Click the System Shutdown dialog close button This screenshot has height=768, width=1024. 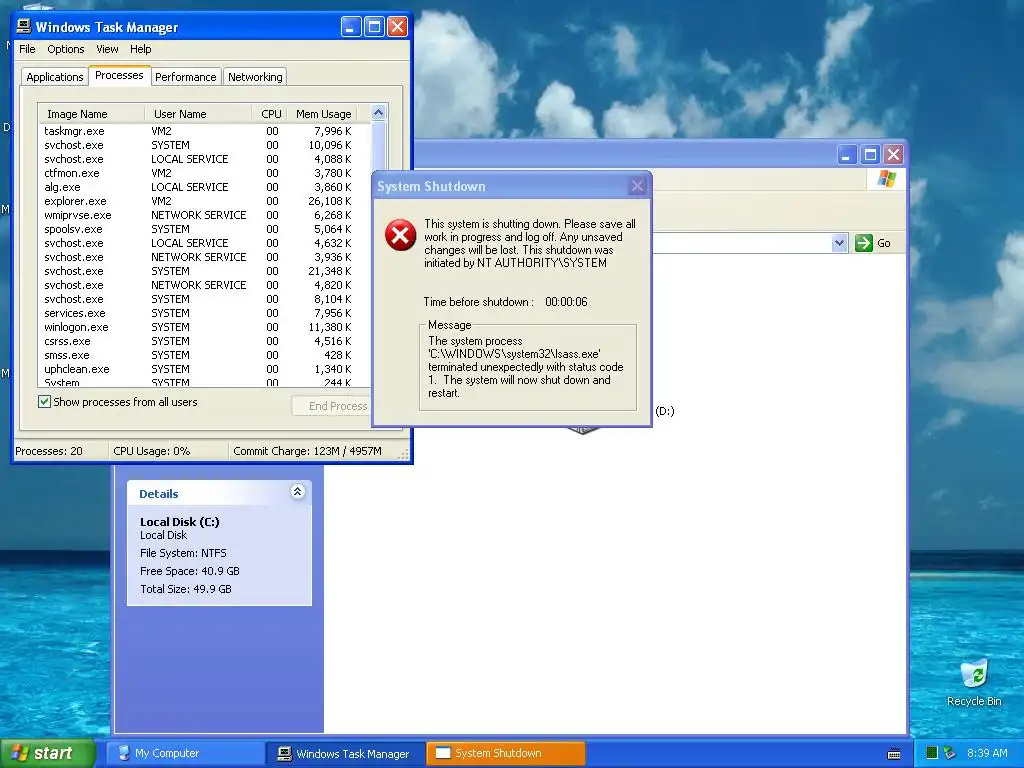[x=637, y=186]
